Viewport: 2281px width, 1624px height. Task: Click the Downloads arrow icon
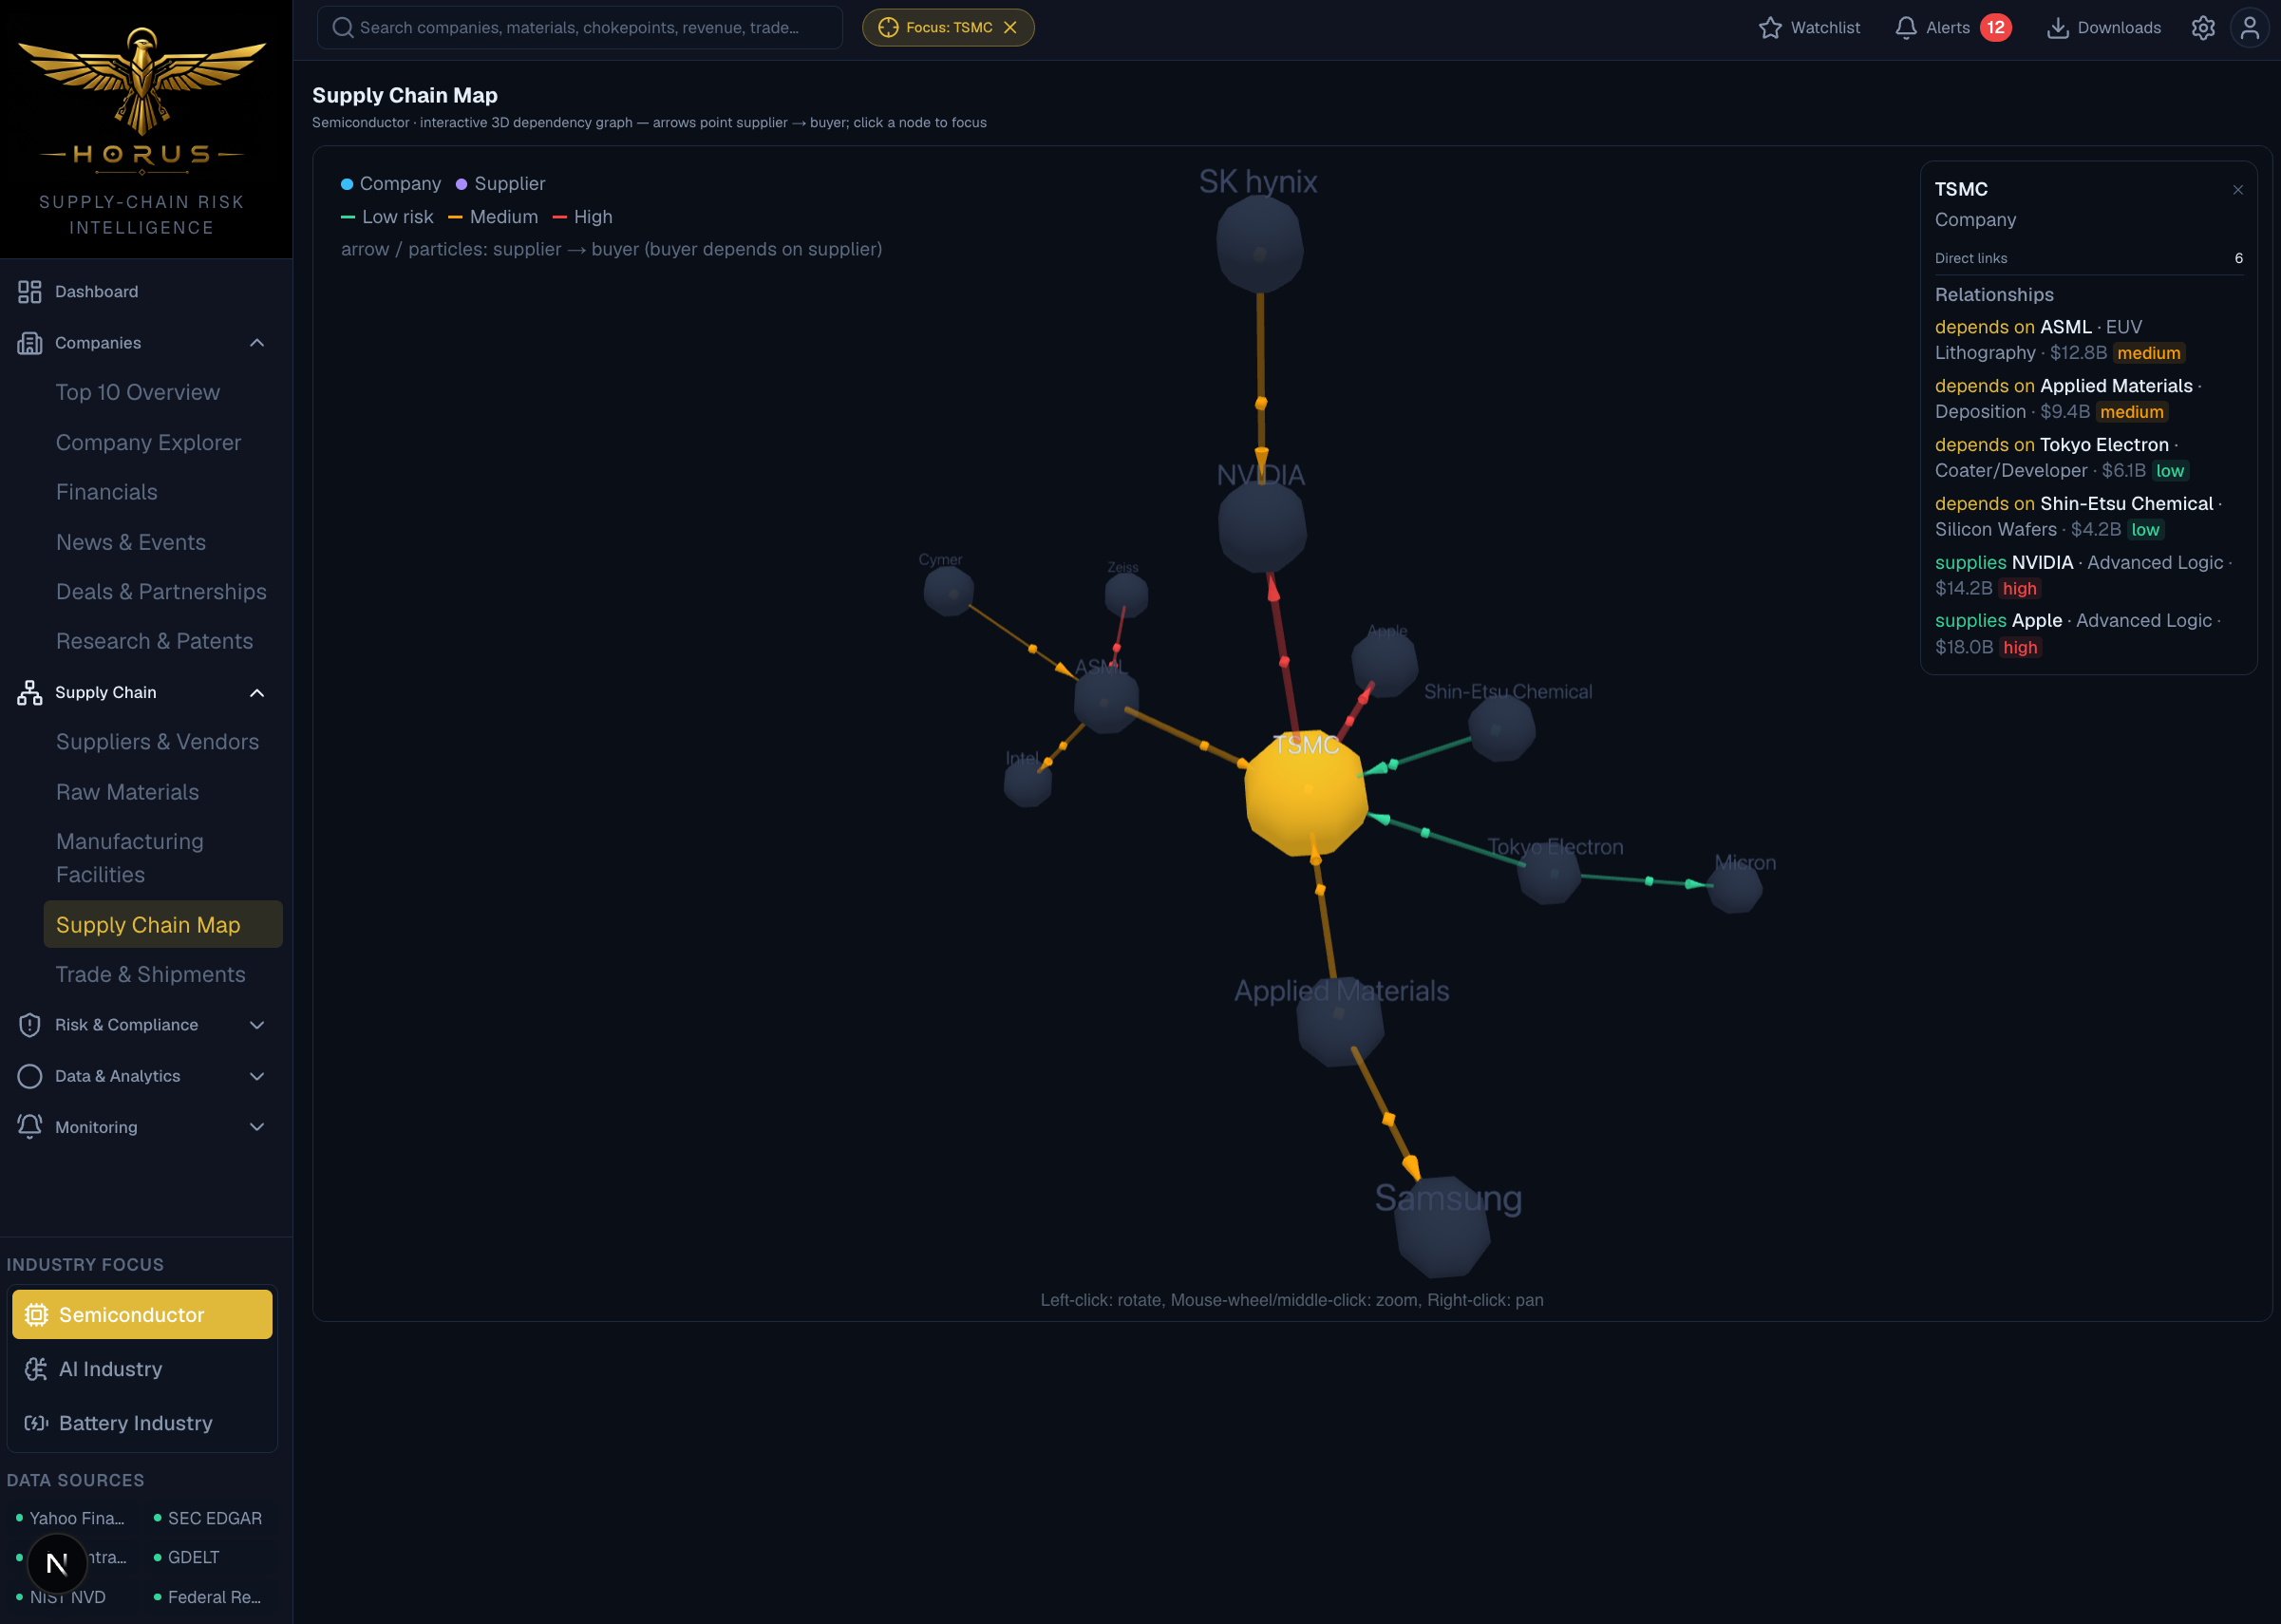coord(2058,28)
